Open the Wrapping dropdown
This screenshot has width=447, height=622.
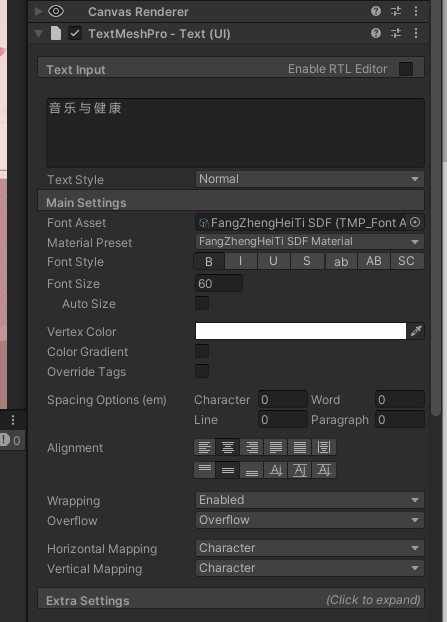pos(309,500)
